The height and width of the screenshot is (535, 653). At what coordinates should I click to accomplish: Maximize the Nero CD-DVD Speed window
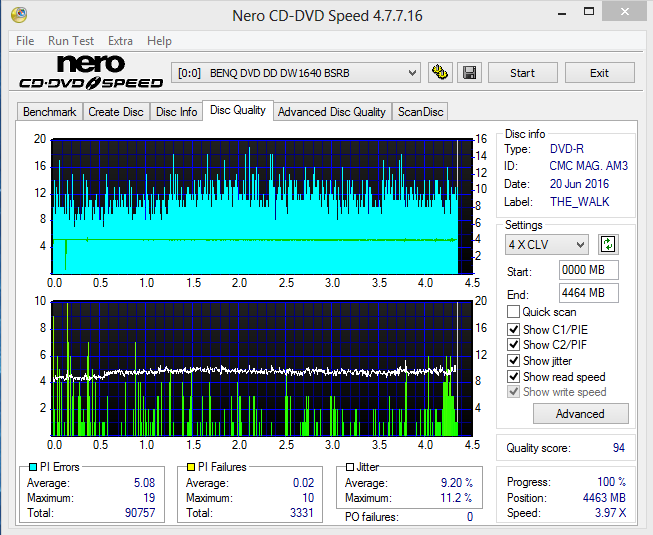[589, 12]
